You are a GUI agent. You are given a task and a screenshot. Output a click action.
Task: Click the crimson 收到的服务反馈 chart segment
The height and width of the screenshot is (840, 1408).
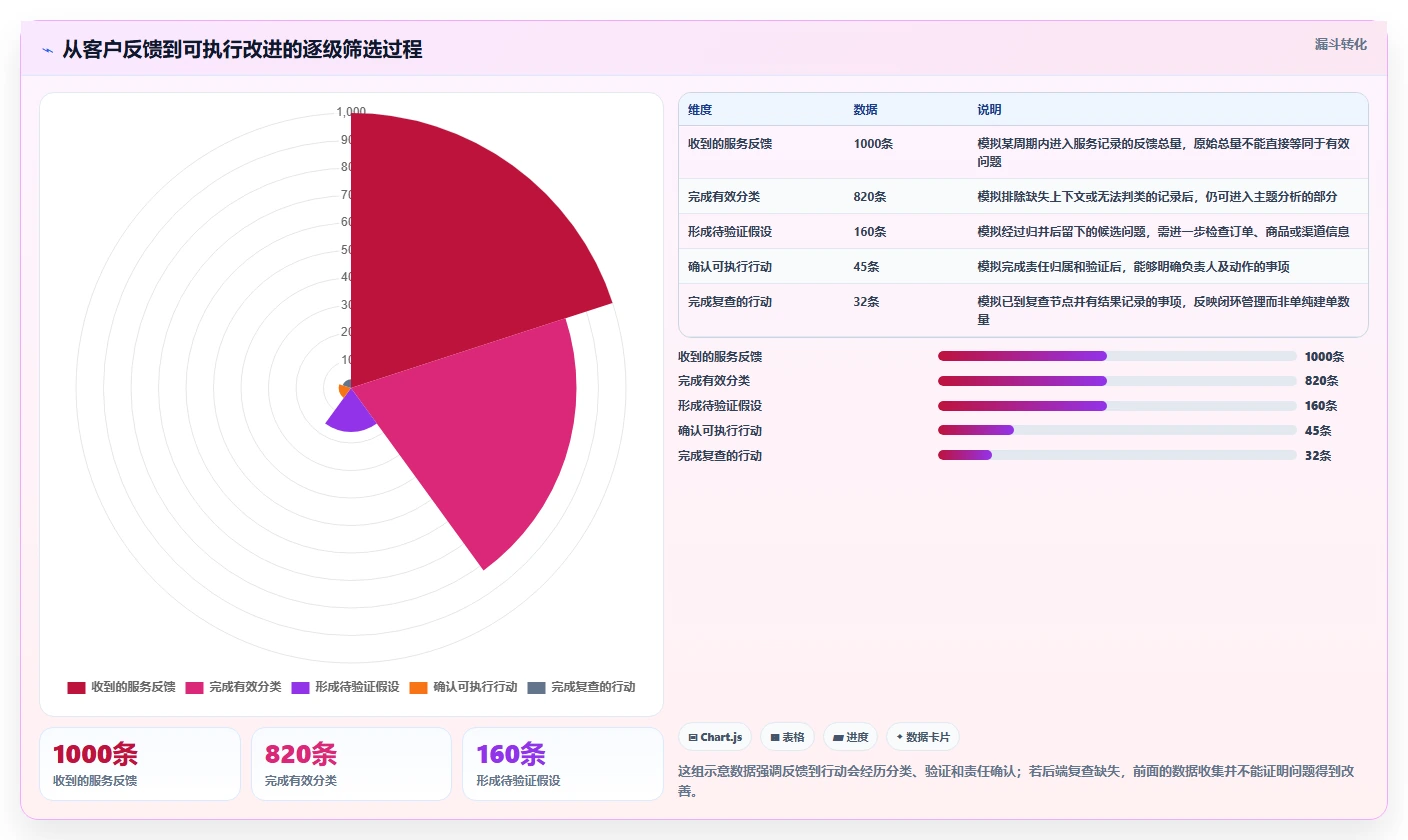450,250
